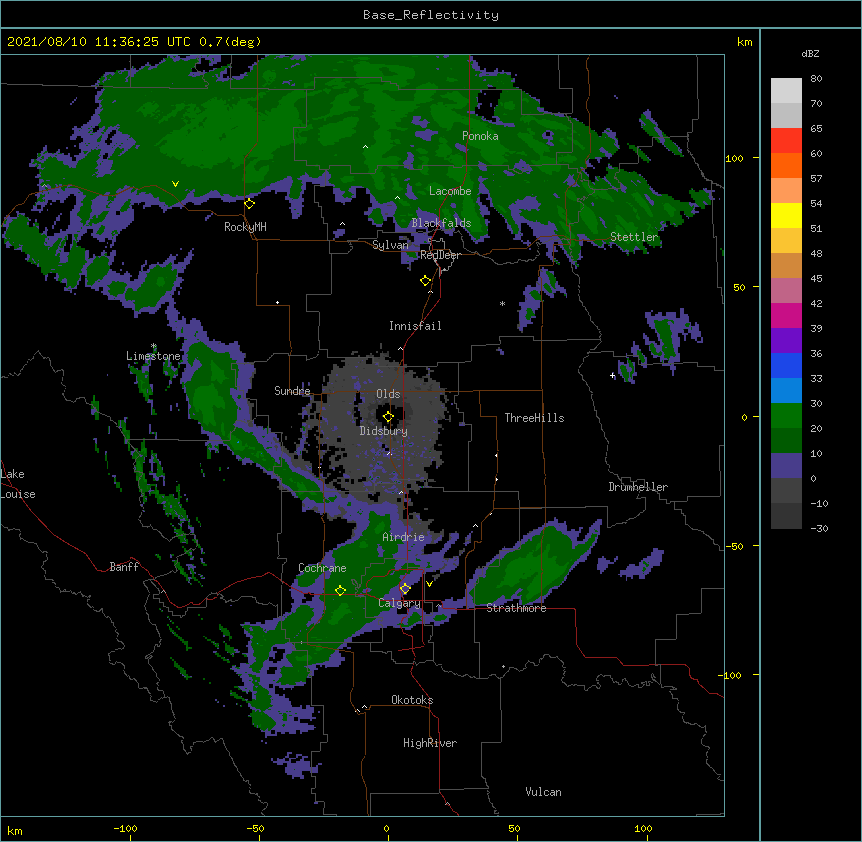
Task: Click the -50 tick on the bottom axis
Action: click(255, 828)
